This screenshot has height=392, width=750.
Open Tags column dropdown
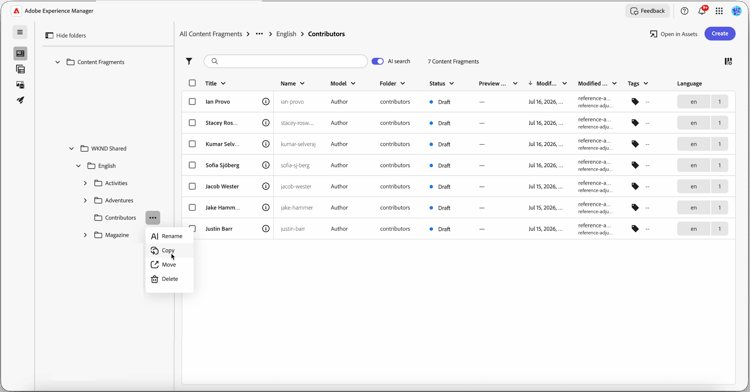(646, 83)
